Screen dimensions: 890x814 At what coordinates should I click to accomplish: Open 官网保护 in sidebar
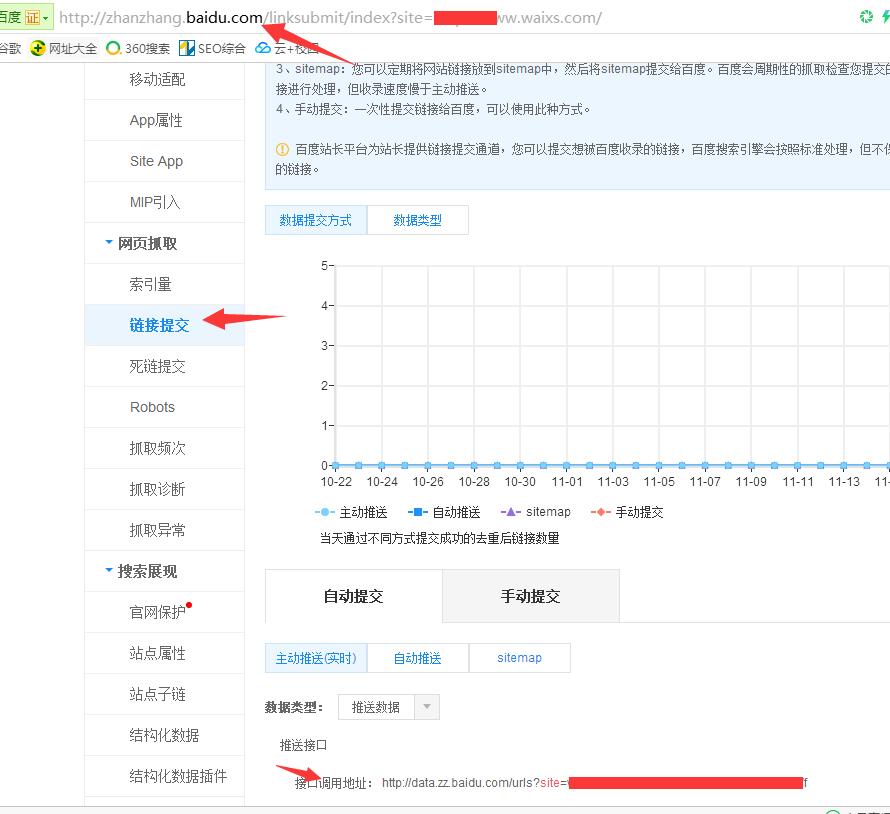click(x=165, y=612)
